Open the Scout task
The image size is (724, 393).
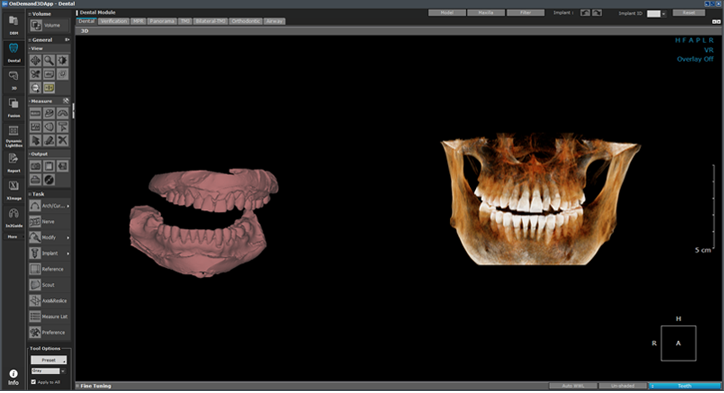pyautogui.click(x=49, y=285)
